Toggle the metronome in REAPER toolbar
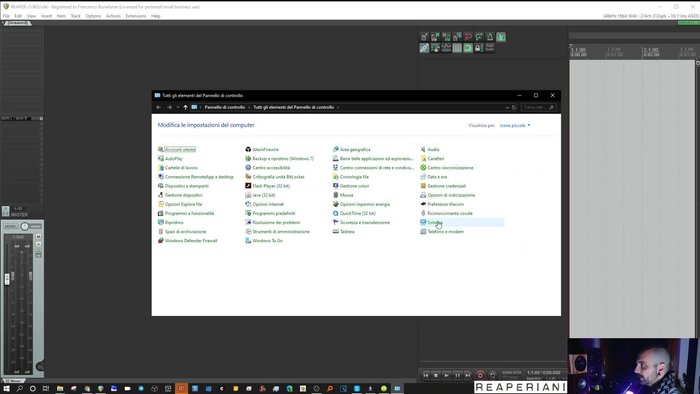700x394 pixels. click(490, 37)
